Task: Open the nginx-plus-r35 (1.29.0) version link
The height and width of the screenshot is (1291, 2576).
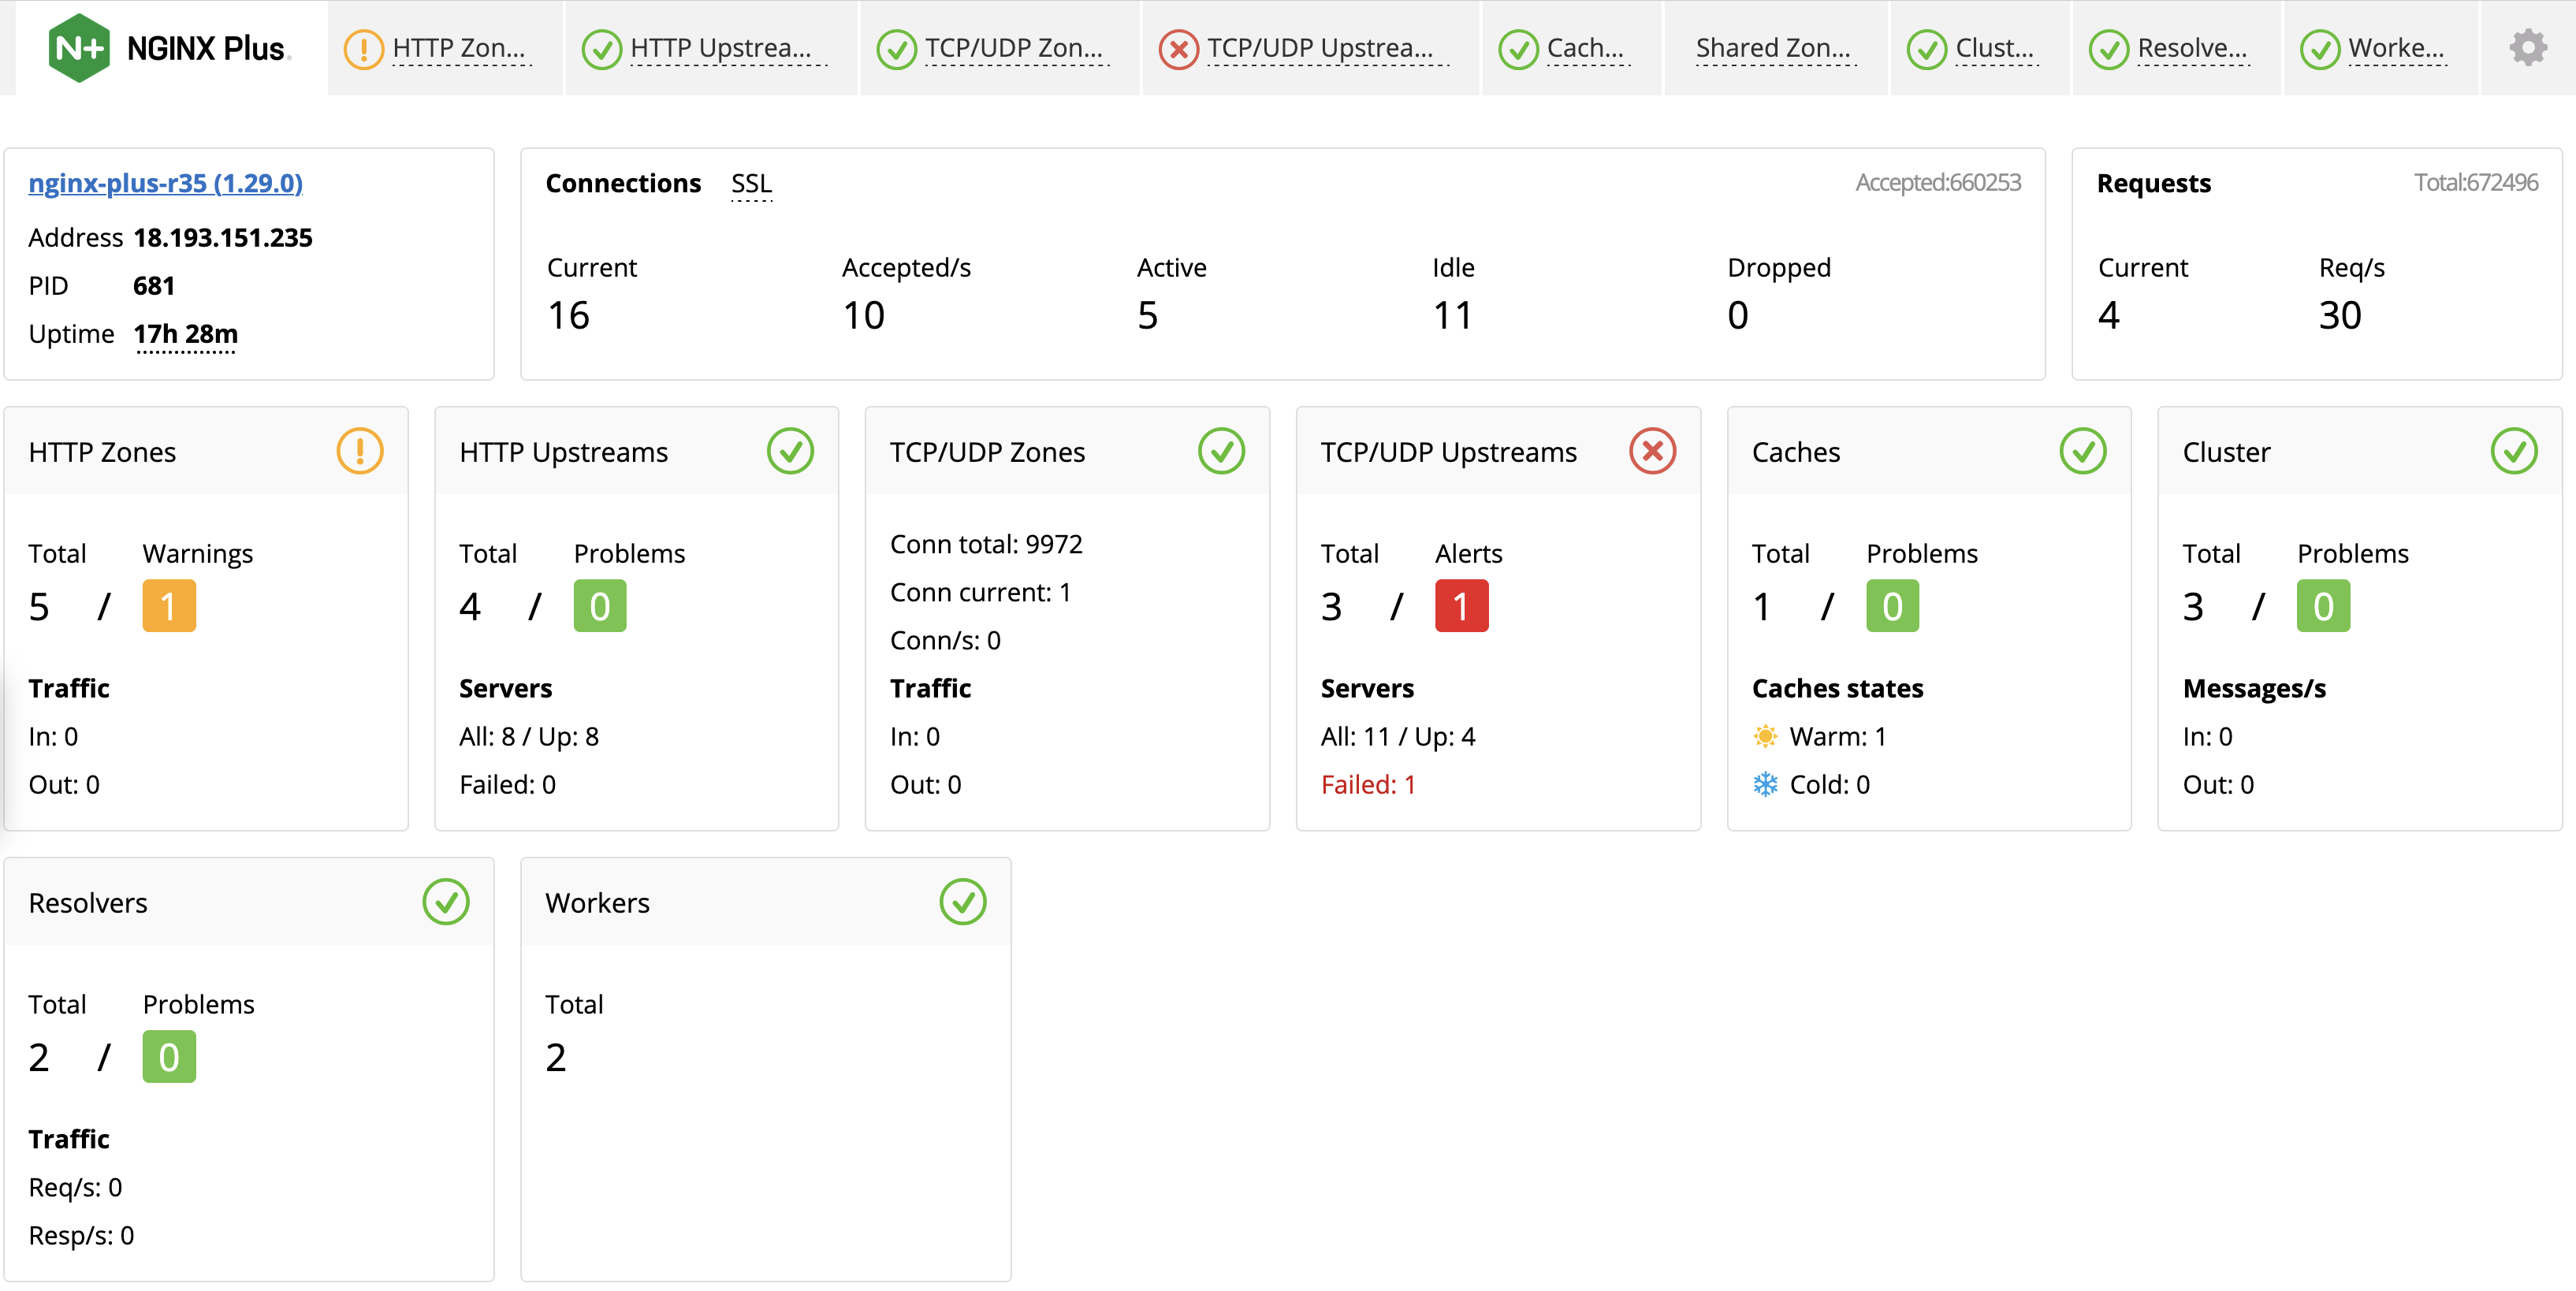Action: [x=166, y=182]
